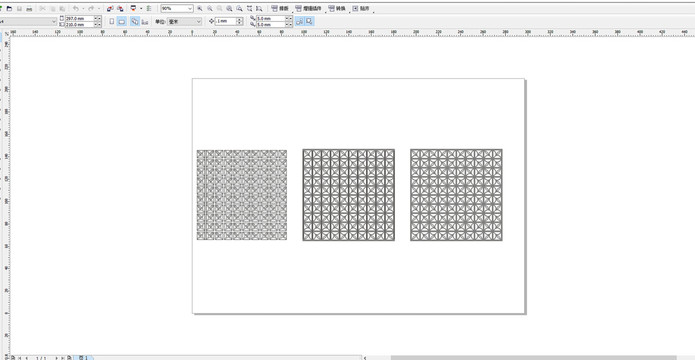Click the nudge distance stepper arrows
Image resolution: width=695 pixels, height=360 pixels.
[x=239, y=21]
